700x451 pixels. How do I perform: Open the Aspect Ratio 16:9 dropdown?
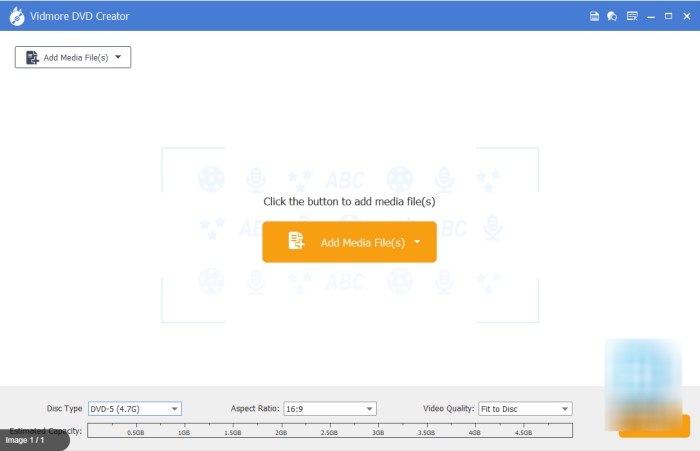329,409
